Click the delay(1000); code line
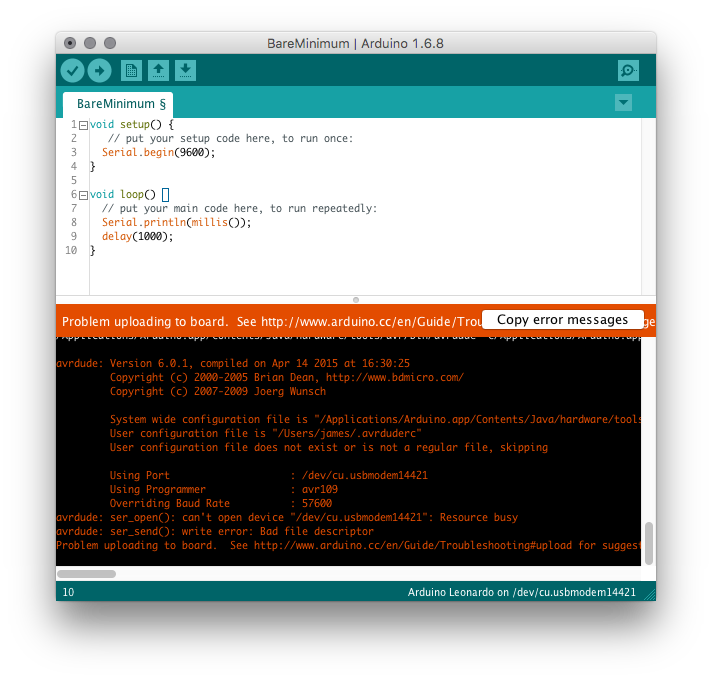The image size is (712, 681). pyautogui.click(x=138, y=237)
